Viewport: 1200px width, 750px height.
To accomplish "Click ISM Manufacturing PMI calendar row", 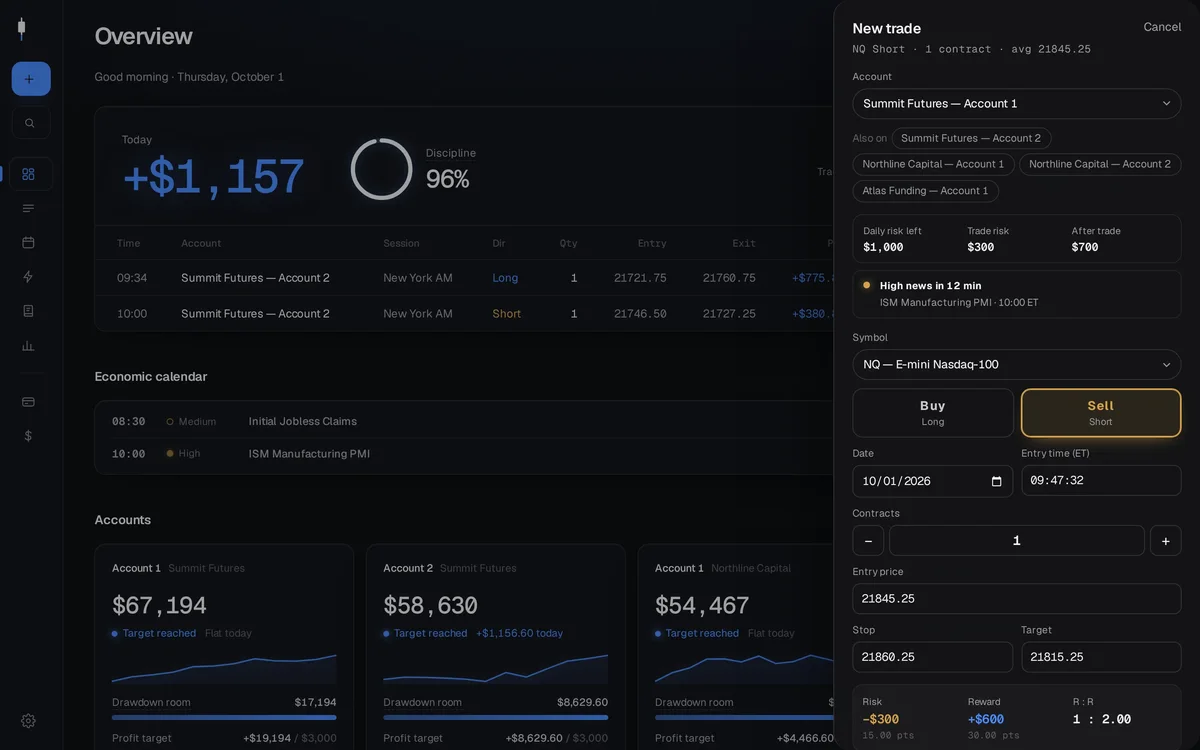I will coord(465,454).
